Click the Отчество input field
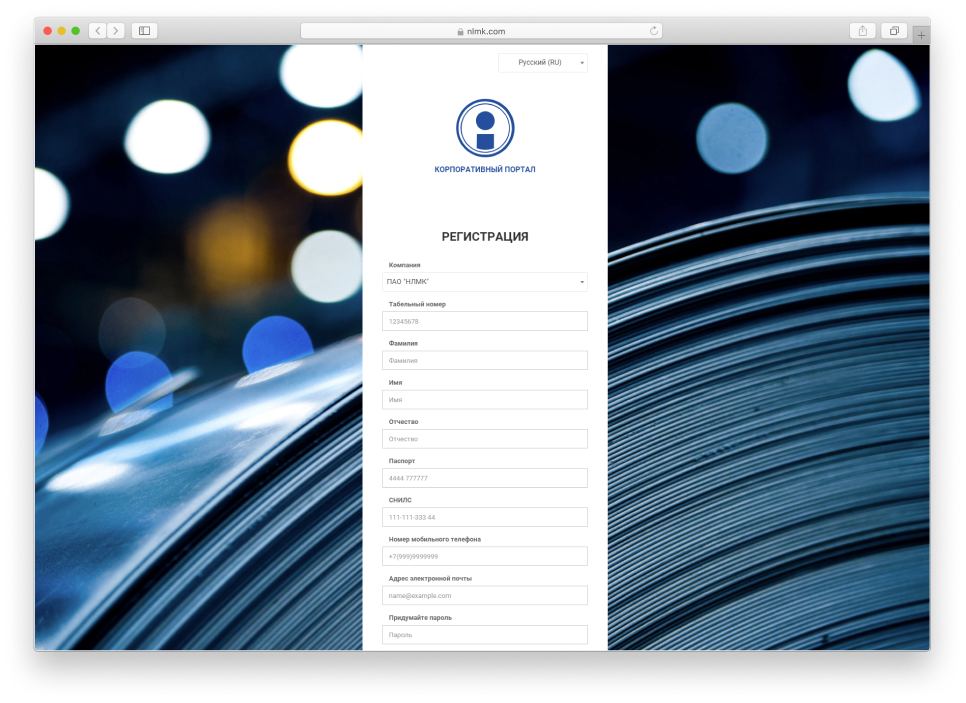The height and width of the screenshot is (703, 966). tap(485, 439)
